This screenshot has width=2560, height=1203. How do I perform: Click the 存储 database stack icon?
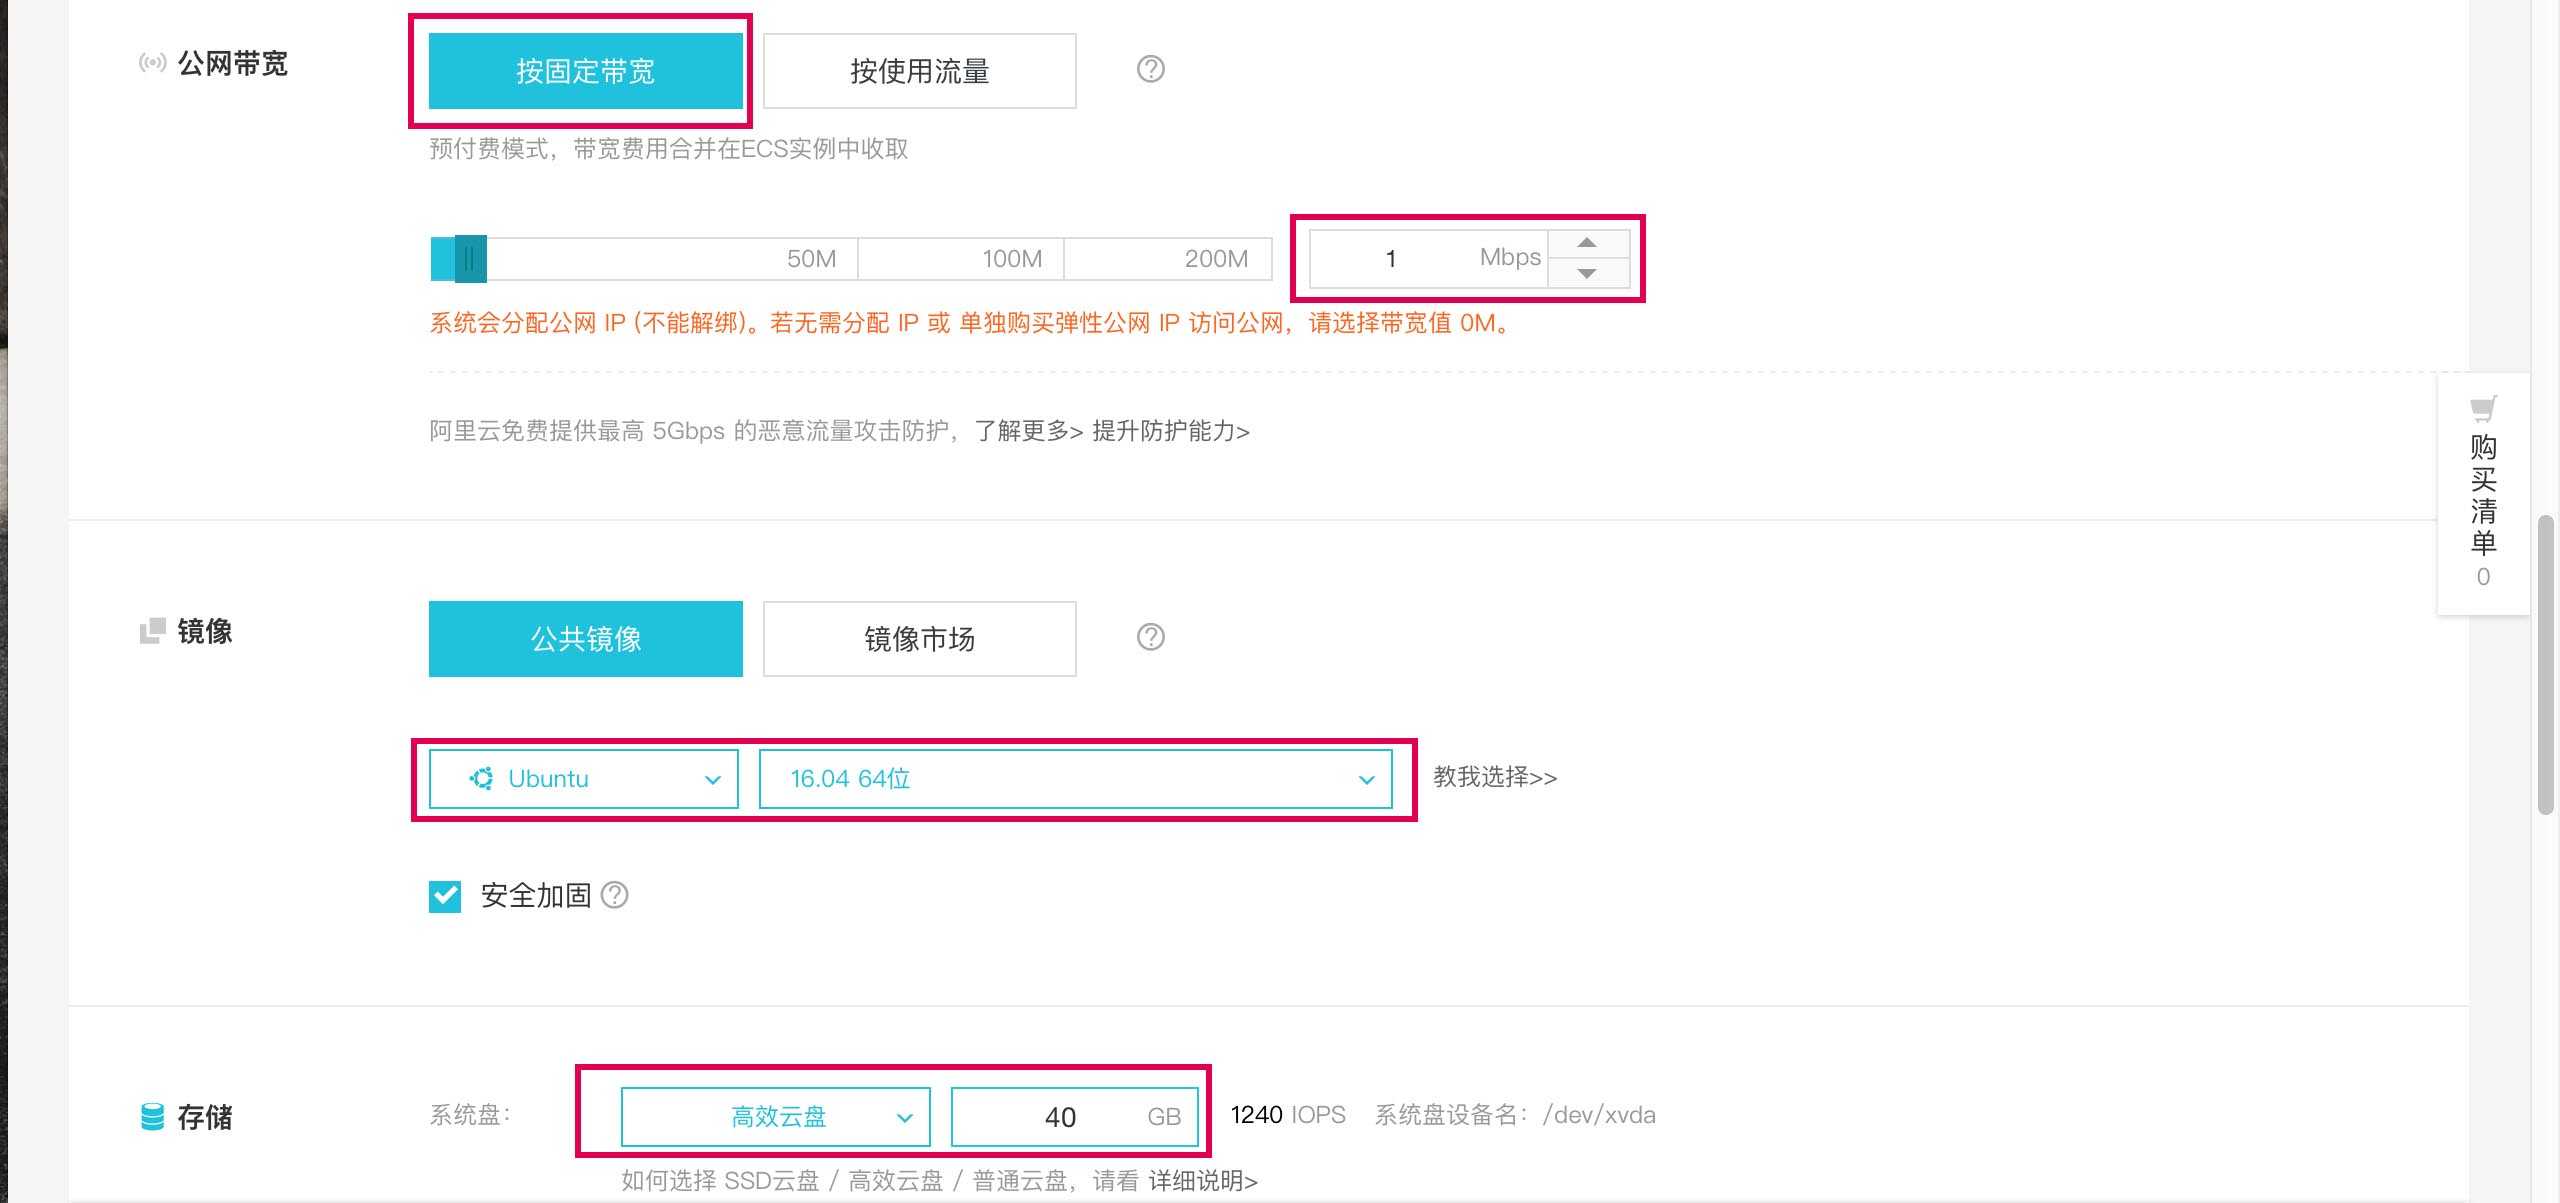[x=152, y=1117]
